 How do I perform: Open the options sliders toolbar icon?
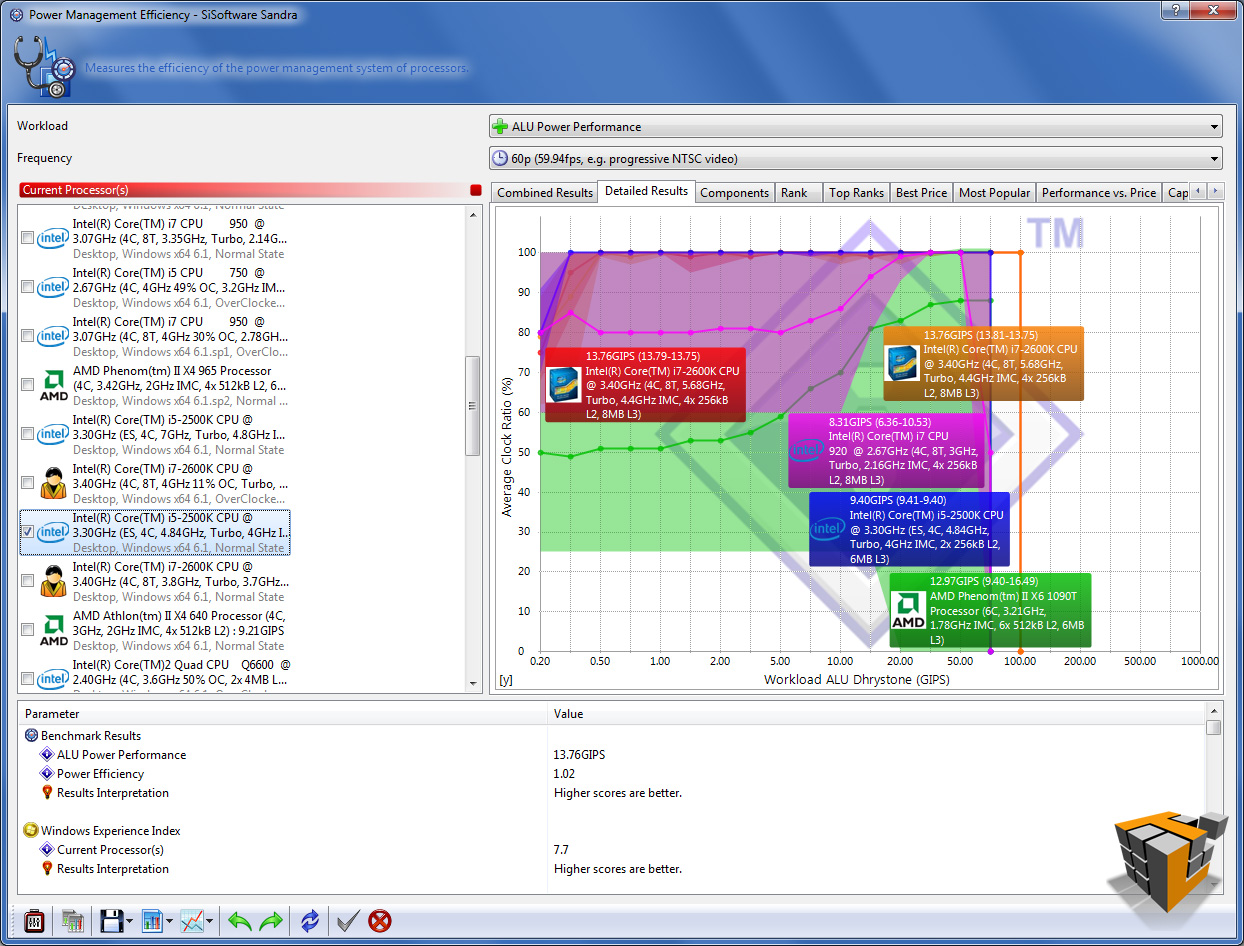[x=33, y=921]
